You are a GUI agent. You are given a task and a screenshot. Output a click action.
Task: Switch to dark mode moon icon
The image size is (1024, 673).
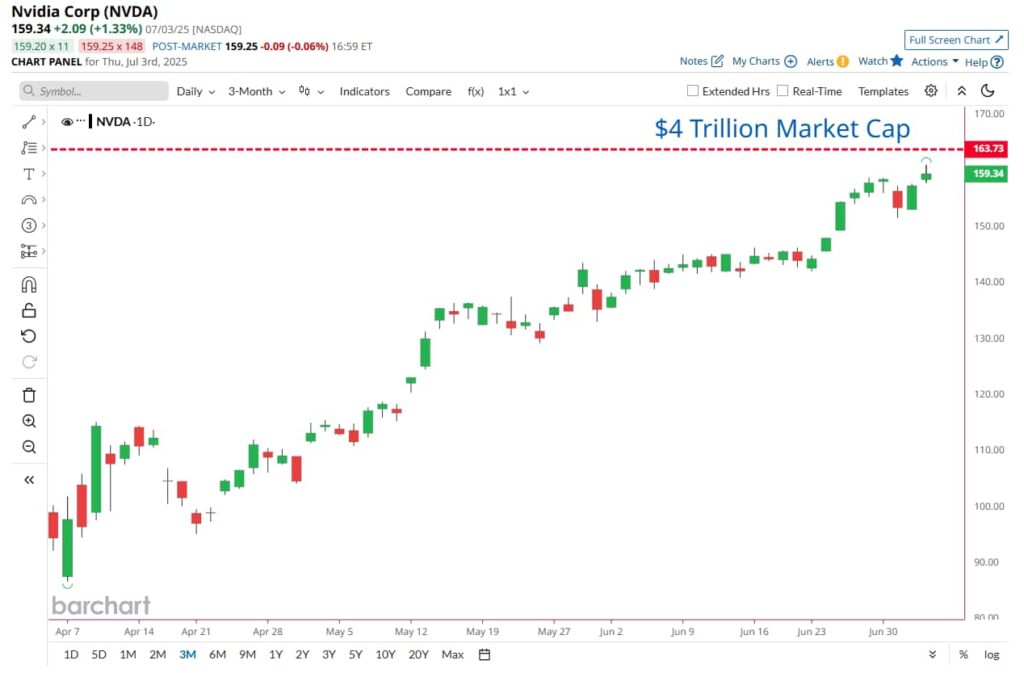[987, 91]
